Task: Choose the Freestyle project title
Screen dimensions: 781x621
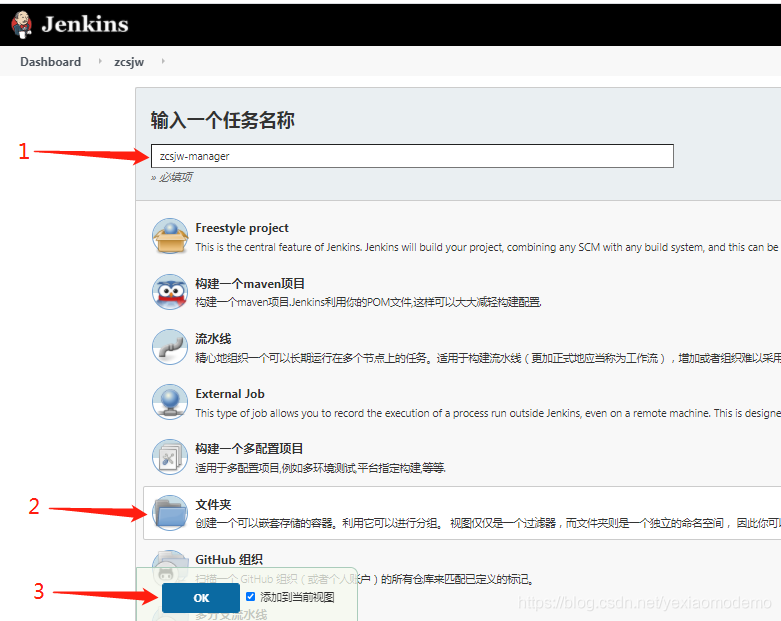Action: coord(242,228)
